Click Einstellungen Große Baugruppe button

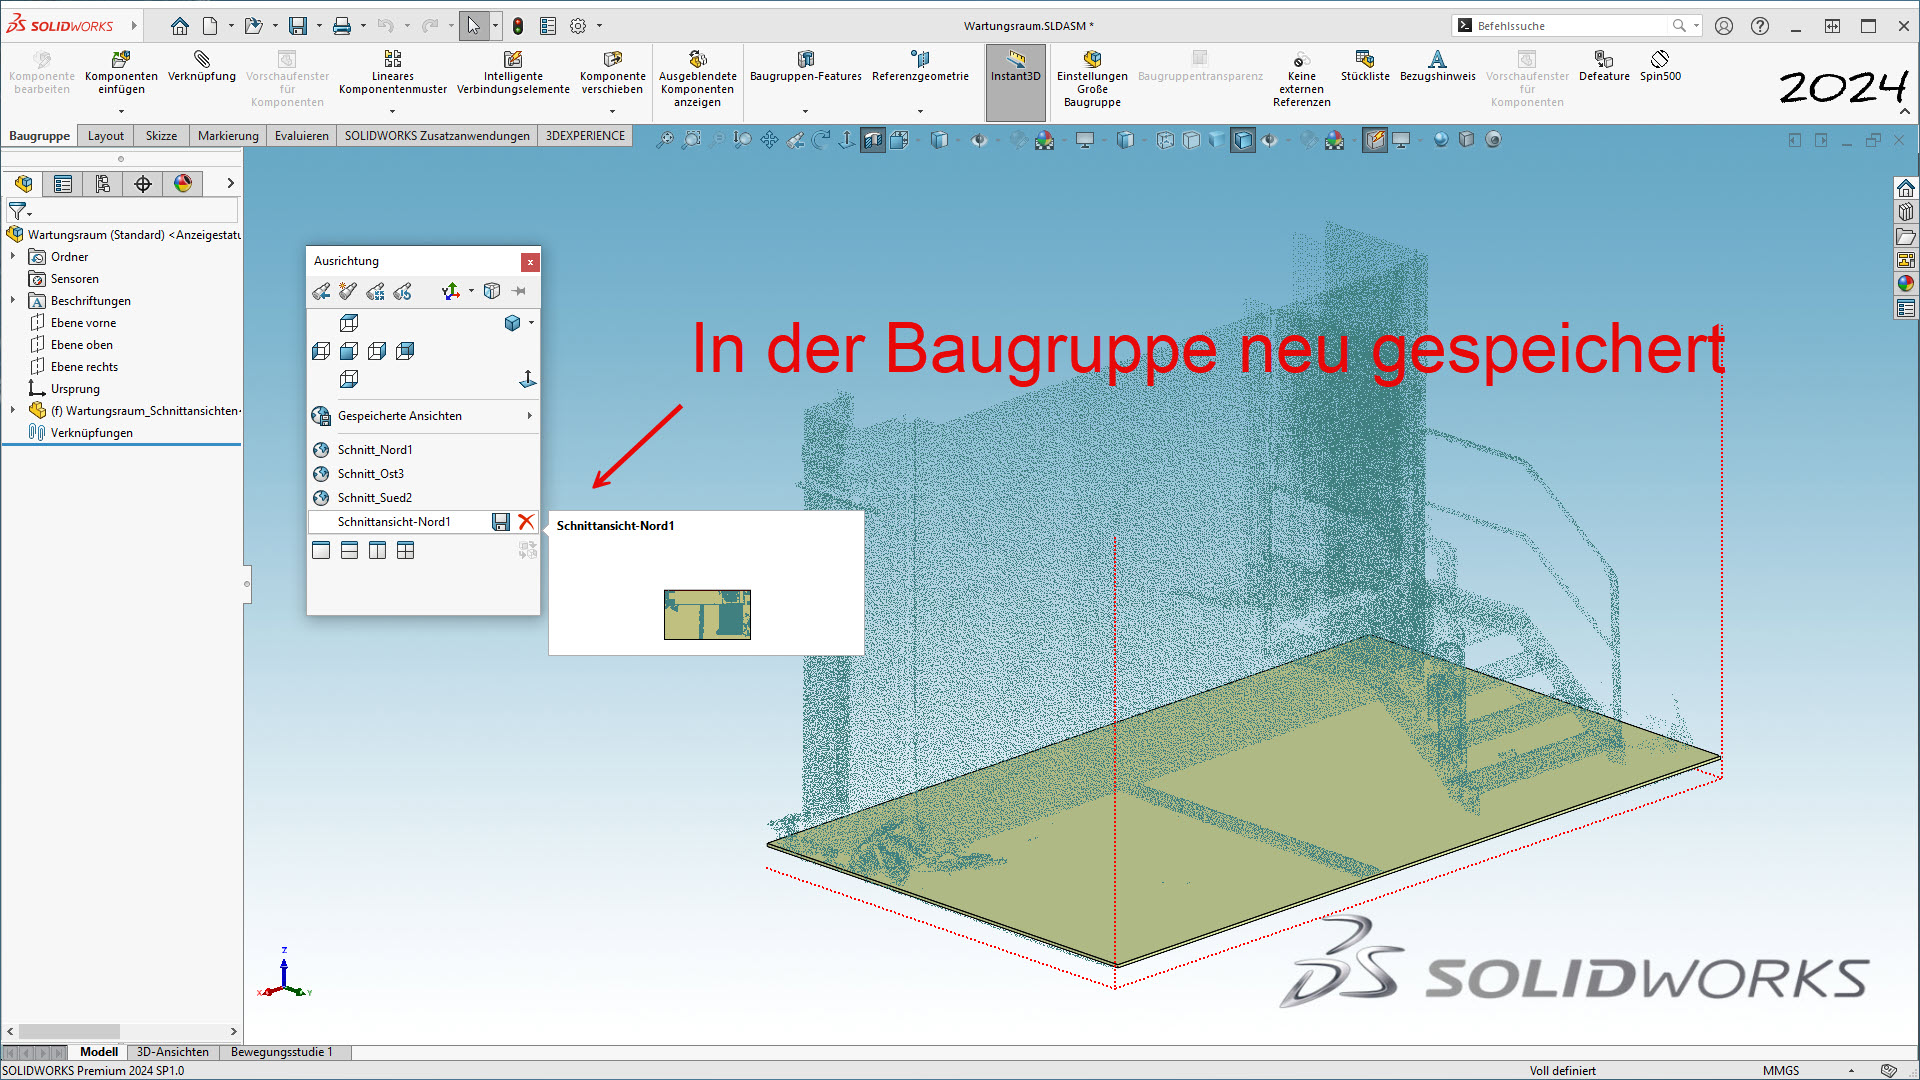[x=1092, y=79]
